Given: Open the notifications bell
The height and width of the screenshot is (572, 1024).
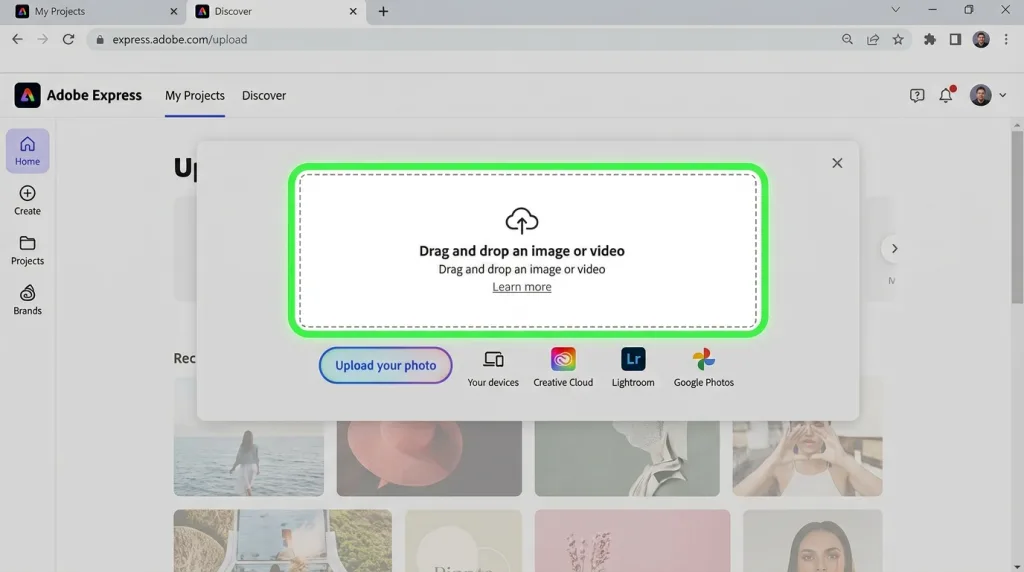Looking at the screenshot, I should [946, 95].
